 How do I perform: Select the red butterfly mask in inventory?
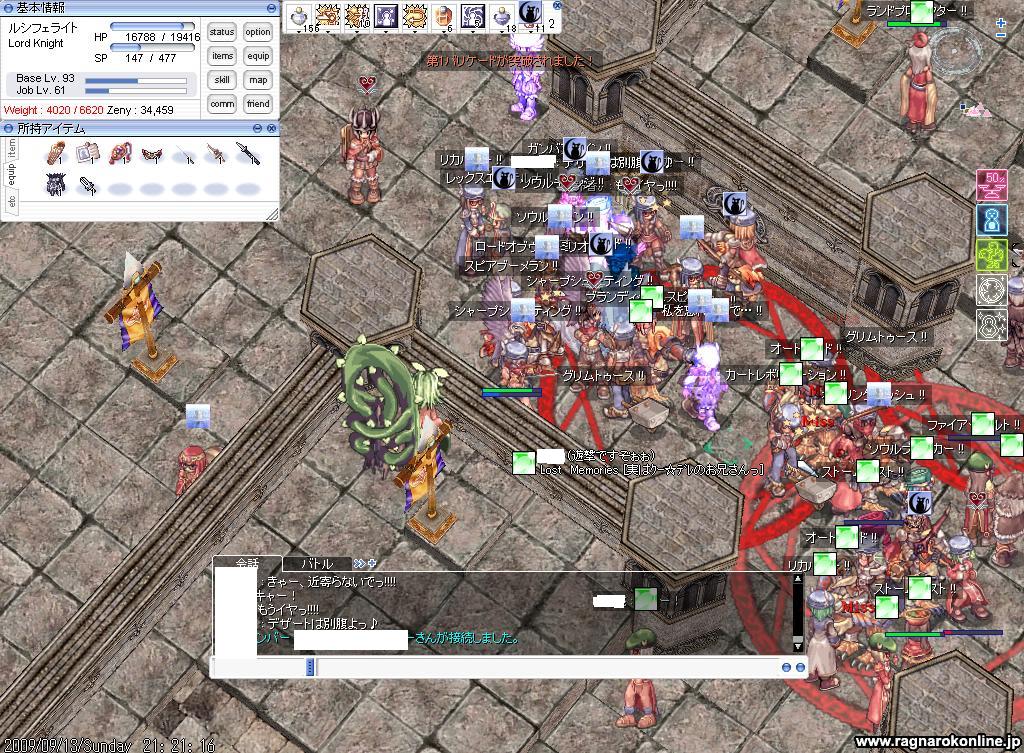pos(152,155)
